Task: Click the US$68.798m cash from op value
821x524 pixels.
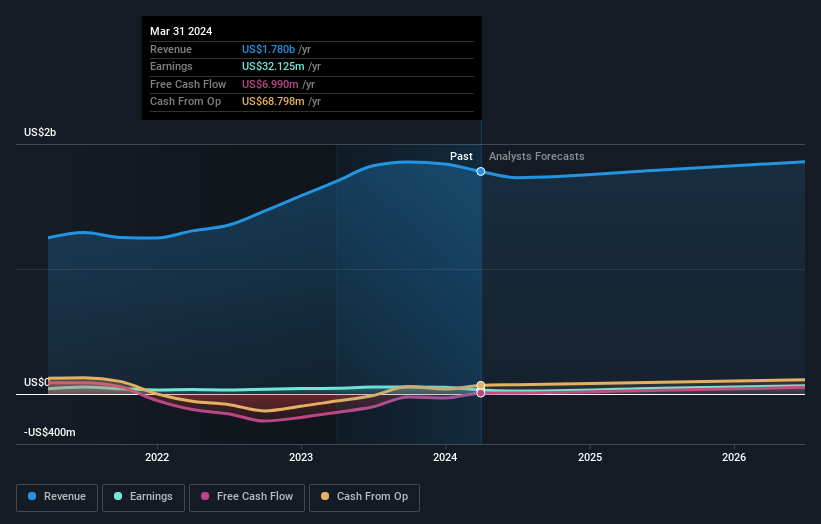Action: click(x=273, y=102)
